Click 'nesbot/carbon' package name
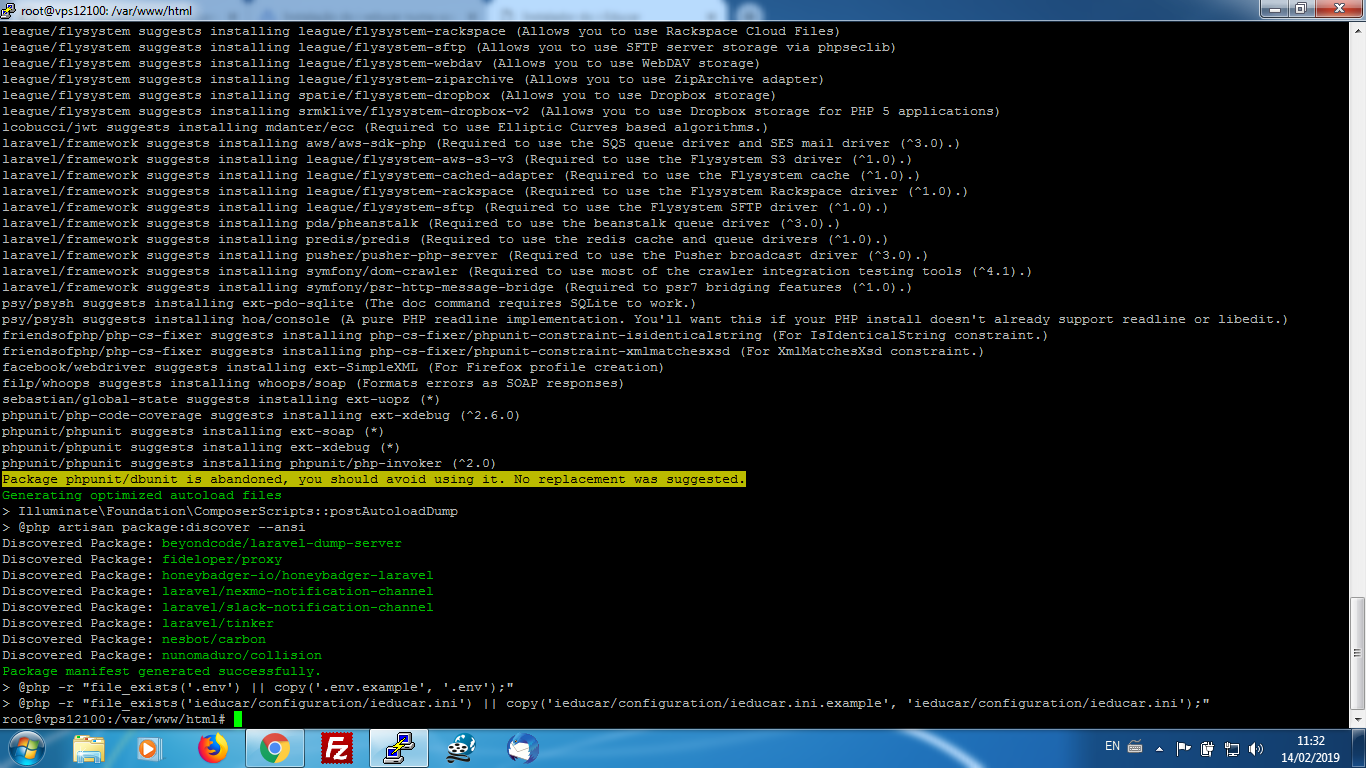 tap(214, 639)
